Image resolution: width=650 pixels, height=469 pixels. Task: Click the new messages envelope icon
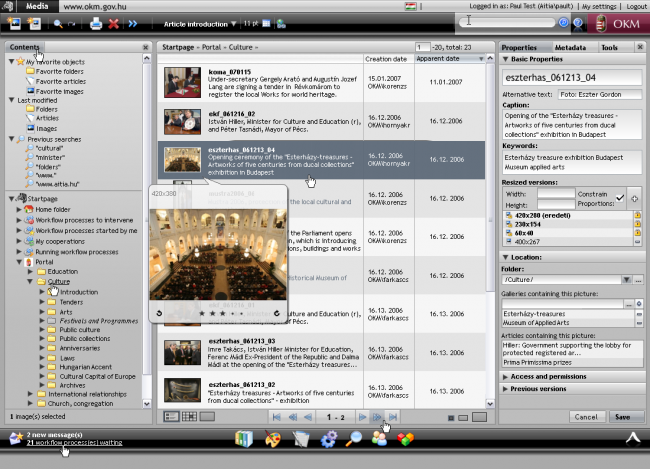pyautogui.click(x=16, y=438)
